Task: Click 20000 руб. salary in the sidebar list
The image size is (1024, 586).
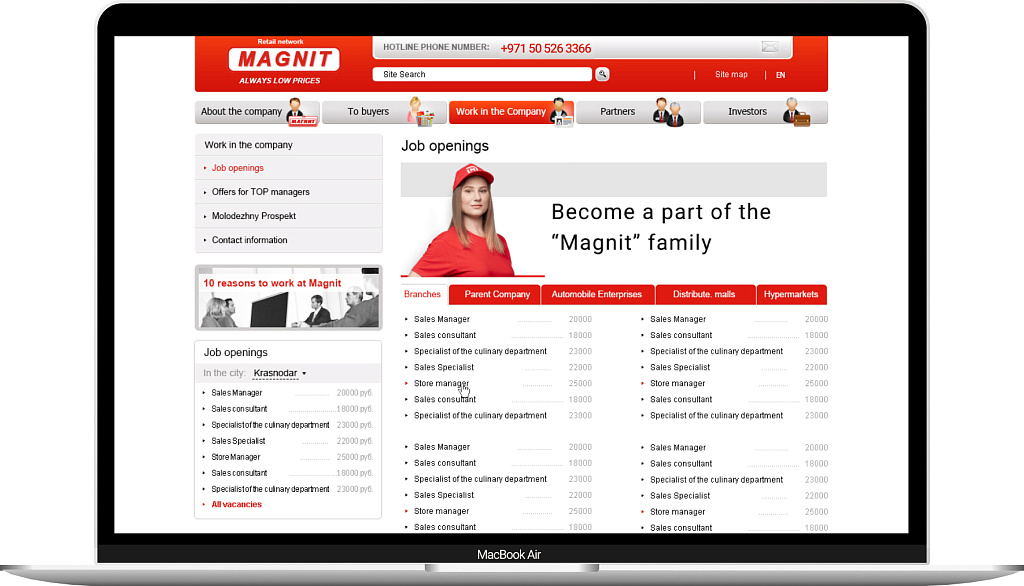Action: click(x=355, y=393)
